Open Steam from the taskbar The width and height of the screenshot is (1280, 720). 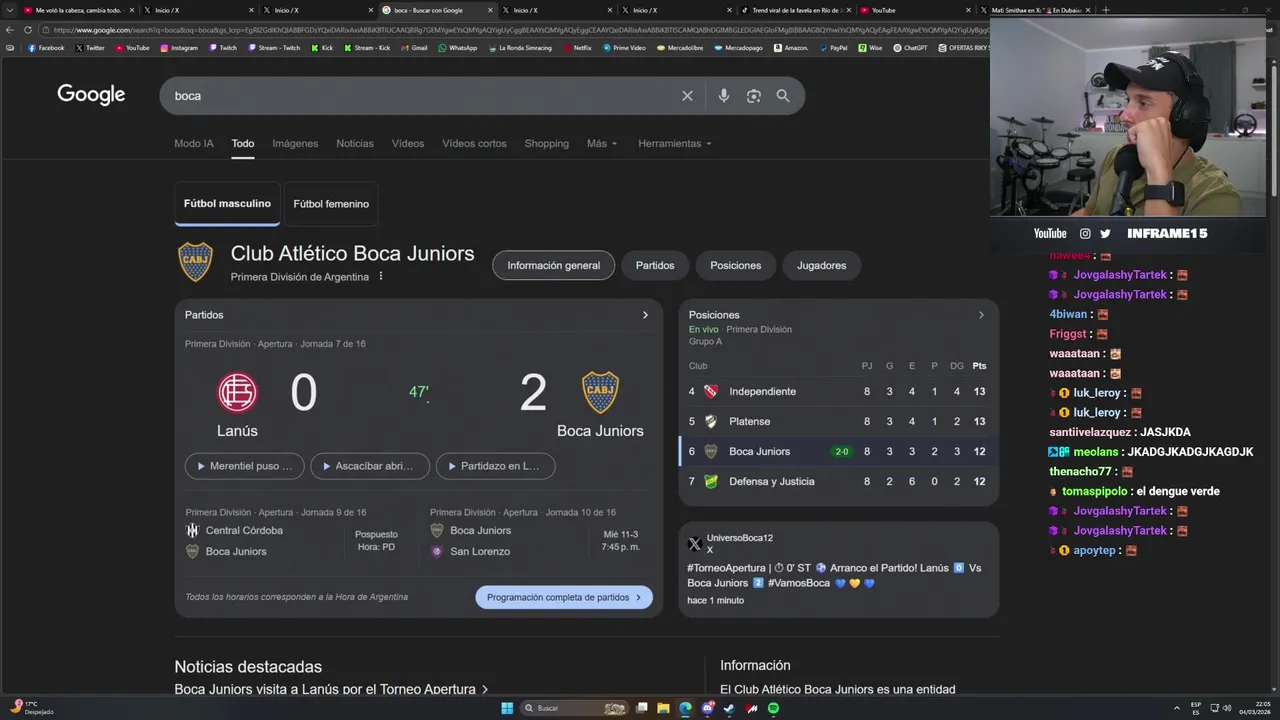(x=729, y=708)
